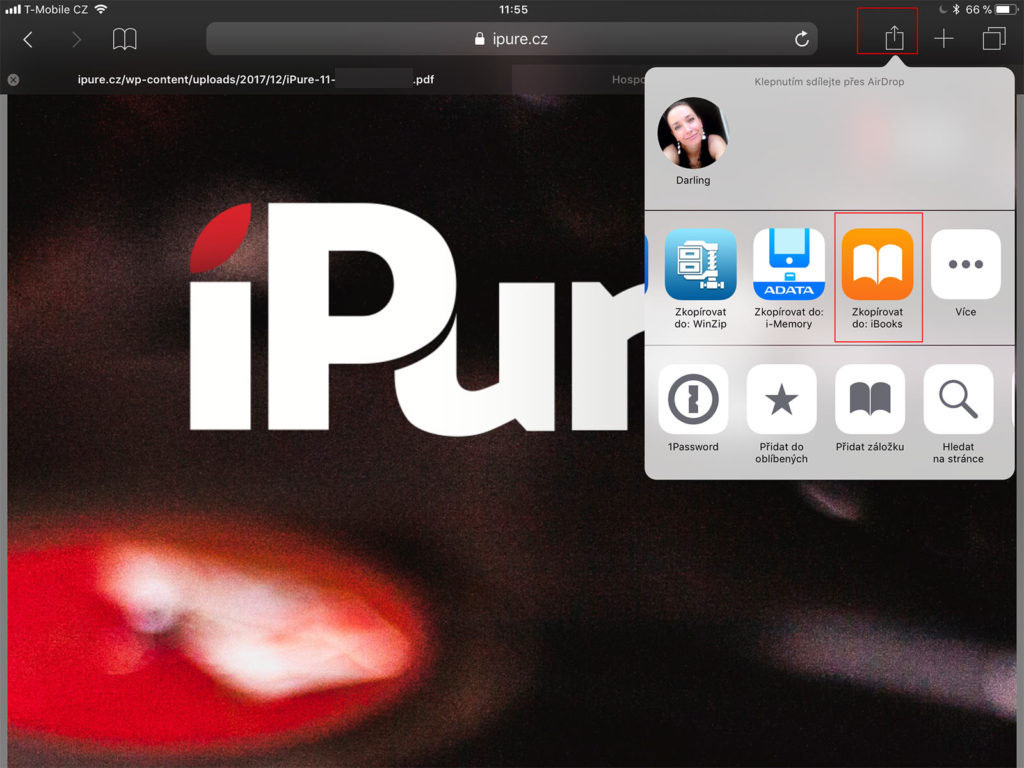Tap Přidat do oblíbených star icon
This screenshot has height=768, width=1024.
[781, 414]
